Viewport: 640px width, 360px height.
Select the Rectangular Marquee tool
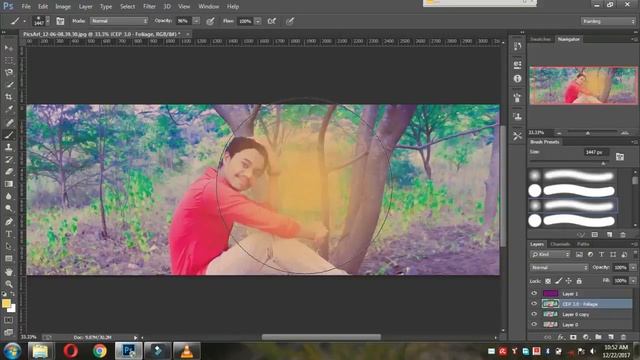(x=9, y=60)
